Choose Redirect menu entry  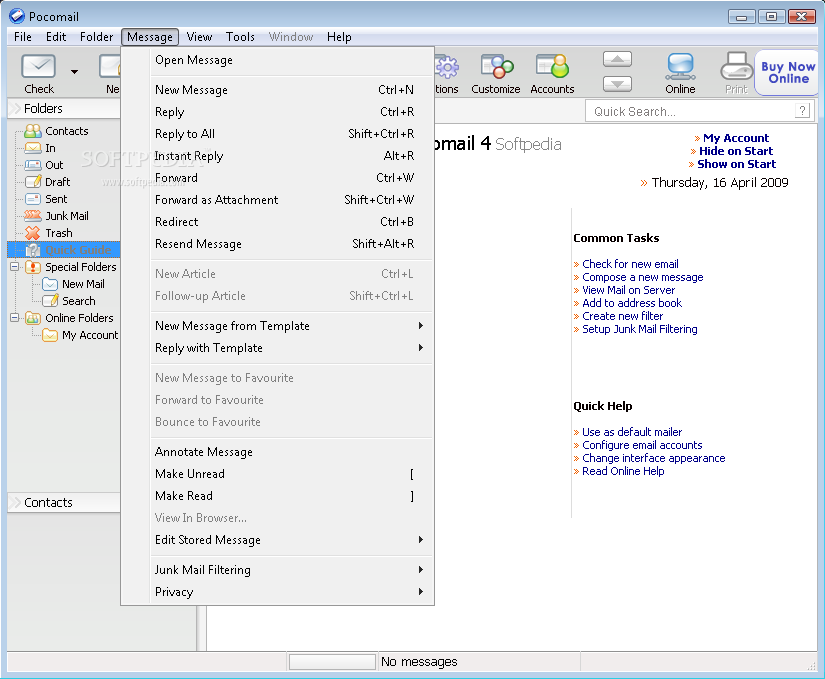(292, 222)
